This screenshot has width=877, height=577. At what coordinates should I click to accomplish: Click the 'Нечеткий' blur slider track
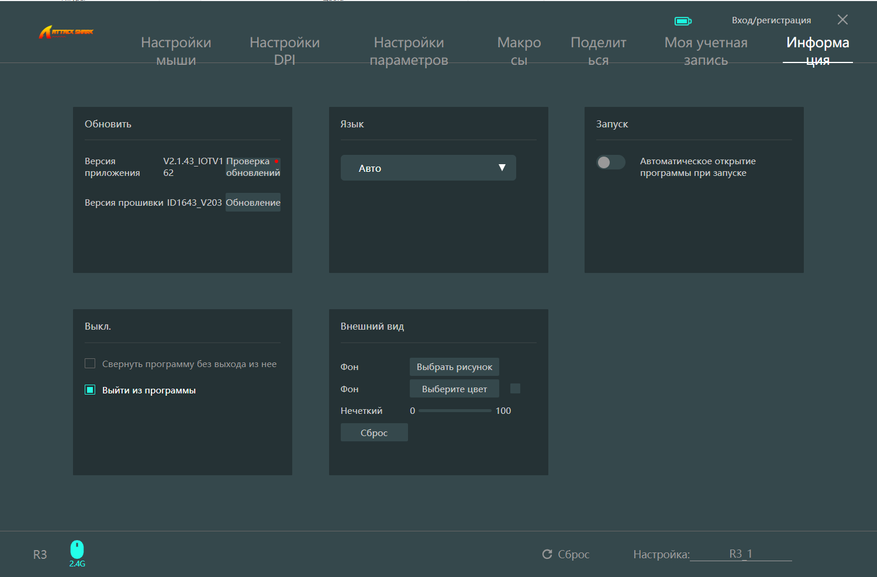pos(455,411)
